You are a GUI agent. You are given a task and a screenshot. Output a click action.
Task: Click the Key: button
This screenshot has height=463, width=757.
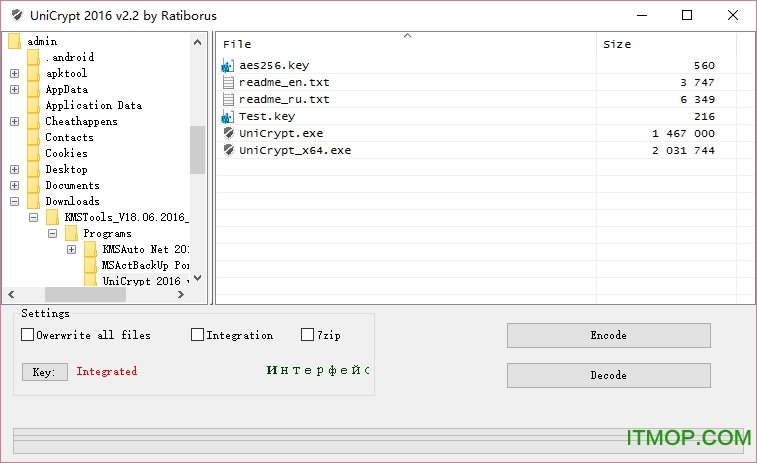[x=44, y=372]
